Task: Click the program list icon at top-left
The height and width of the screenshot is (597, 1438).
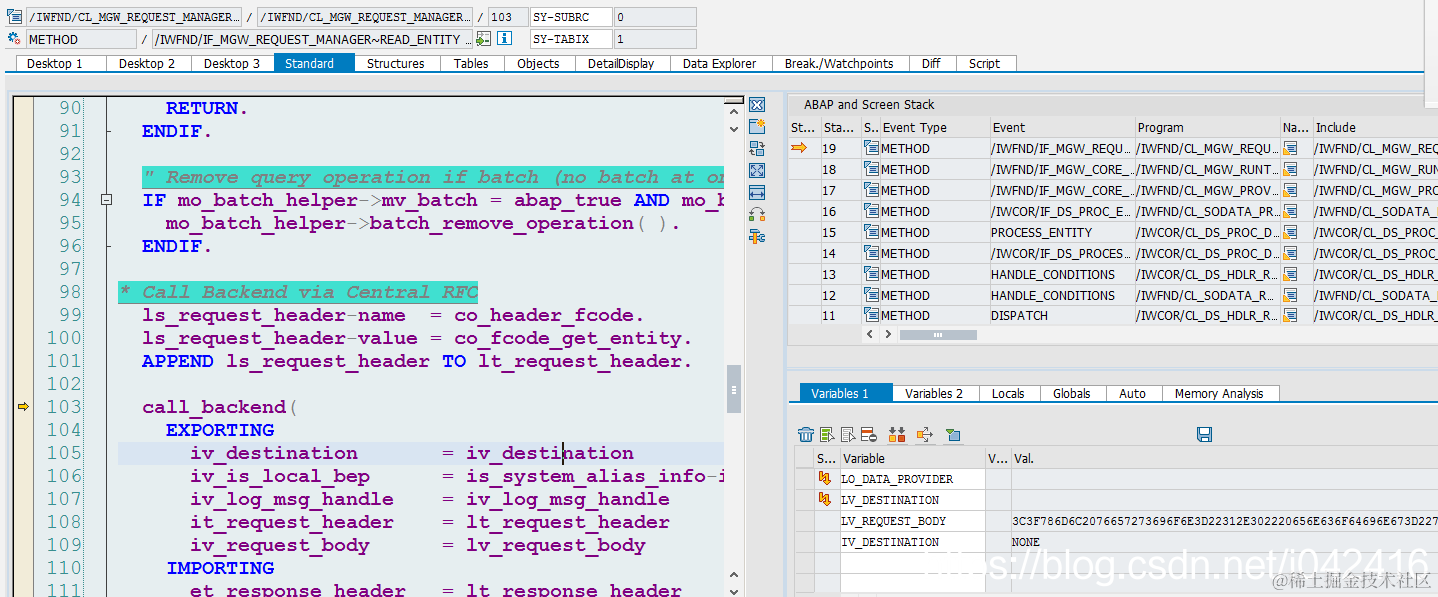Action: coord(14,17)
